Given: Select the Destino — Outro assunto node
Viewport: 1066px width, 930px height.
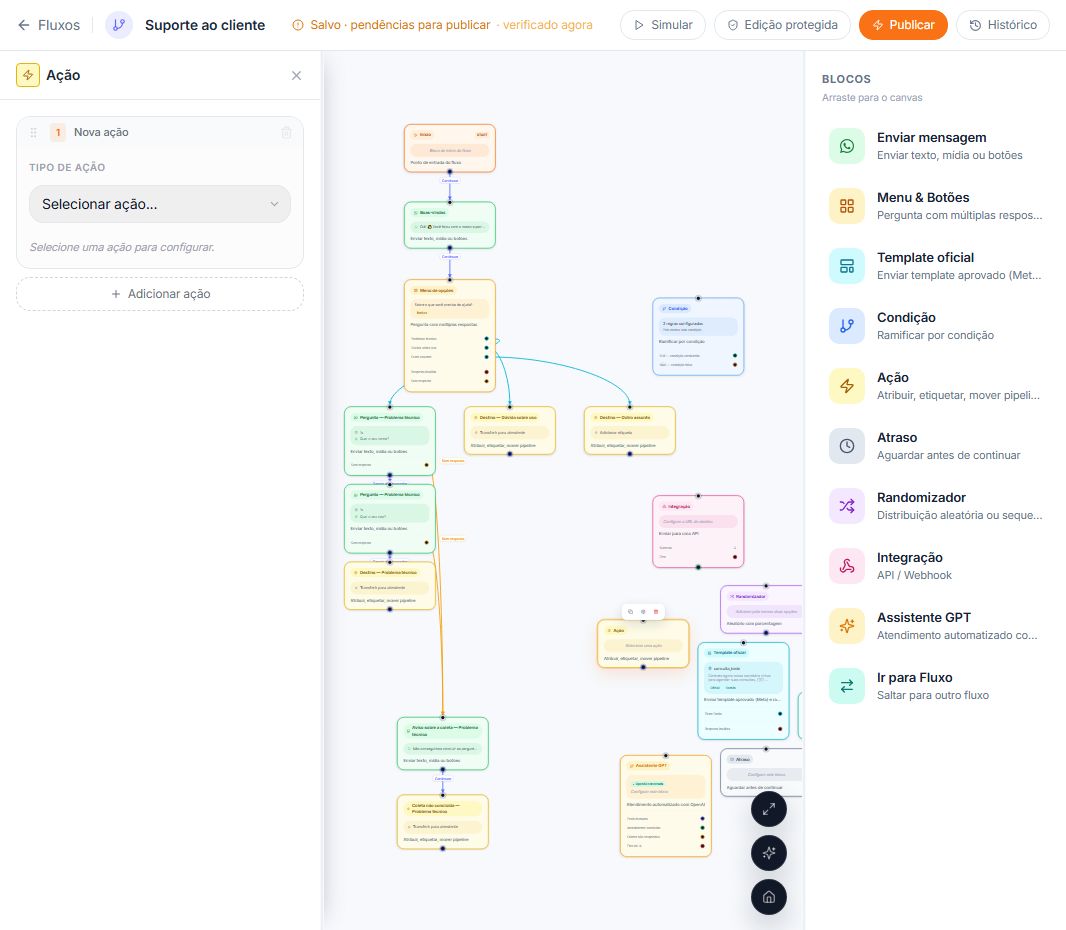Looking at the screenshot, I should 630,430.
